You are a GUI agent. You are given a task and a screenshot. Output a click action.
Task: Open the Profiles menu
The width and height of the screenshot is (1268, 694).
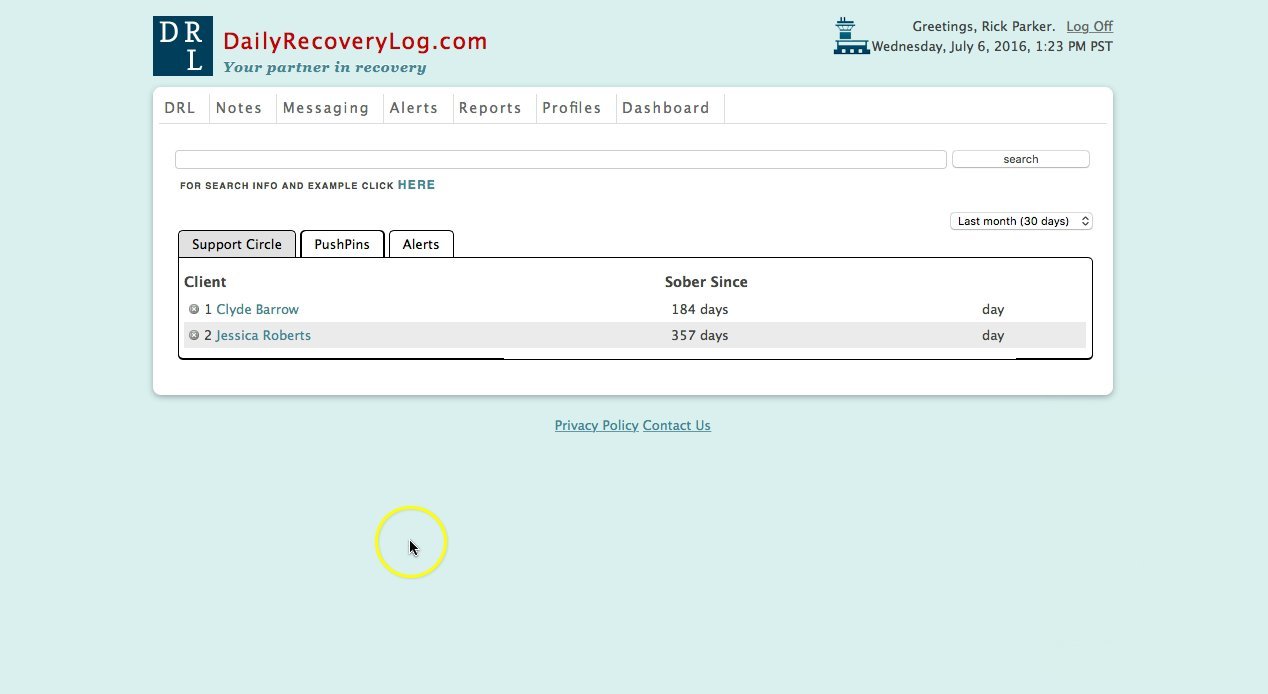pyautogui.click(x=572, y=108)
